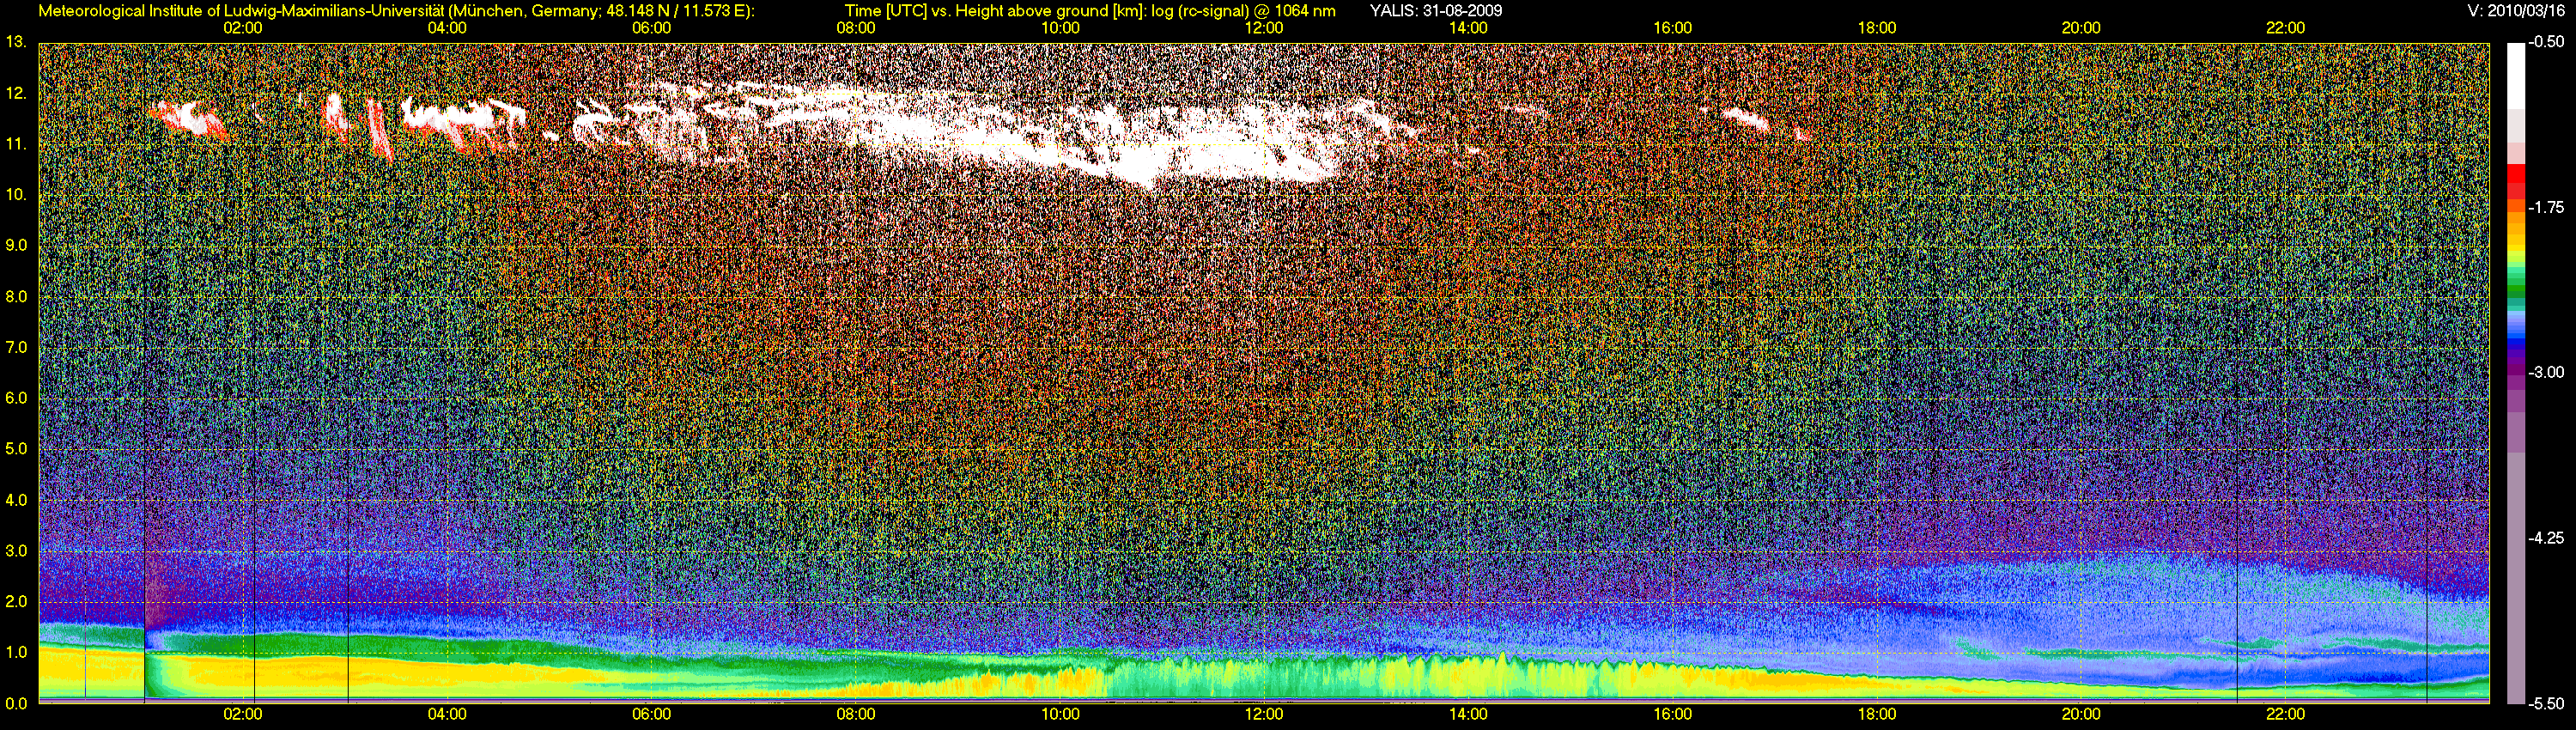
Task: Click the top axis 16:00 time label
Action: click(1673, 28)
